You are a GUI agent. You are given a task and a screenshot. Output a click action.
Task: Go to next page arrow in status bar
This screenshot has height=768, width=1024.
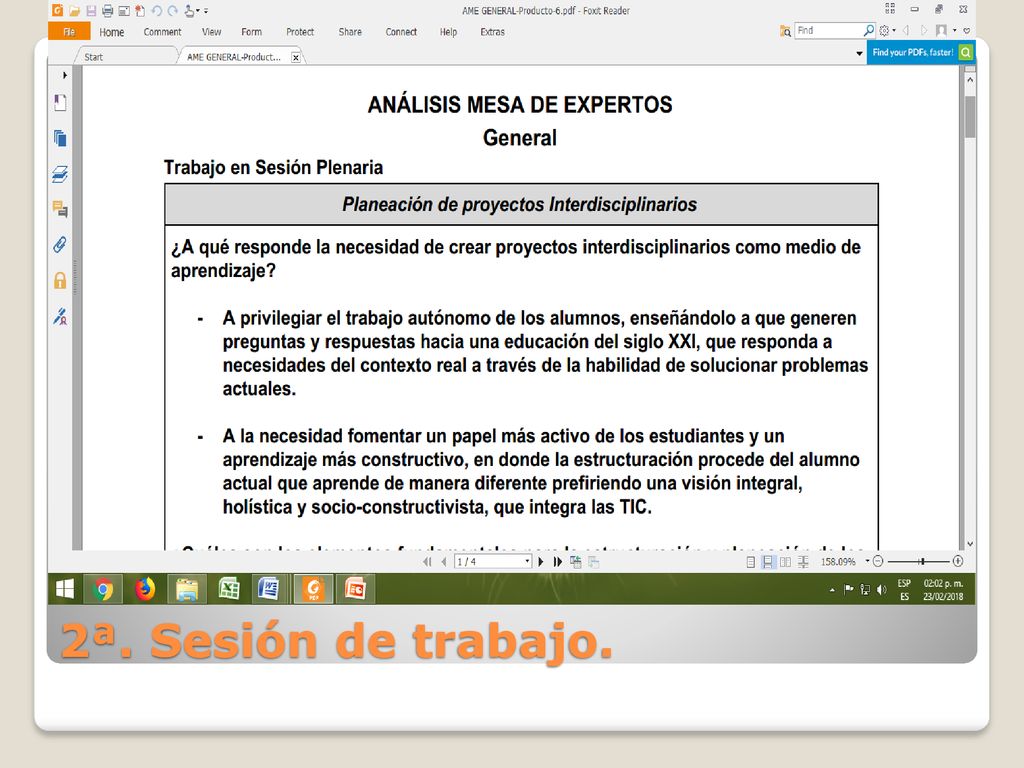(541, 562)
